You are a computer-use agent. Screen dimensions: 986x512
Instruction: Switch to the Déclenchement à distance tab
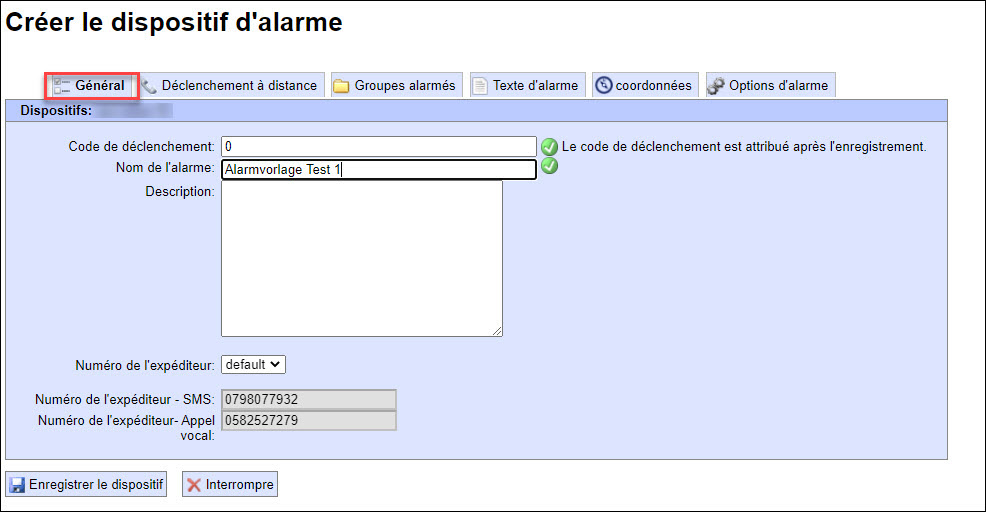pos(238,86)
